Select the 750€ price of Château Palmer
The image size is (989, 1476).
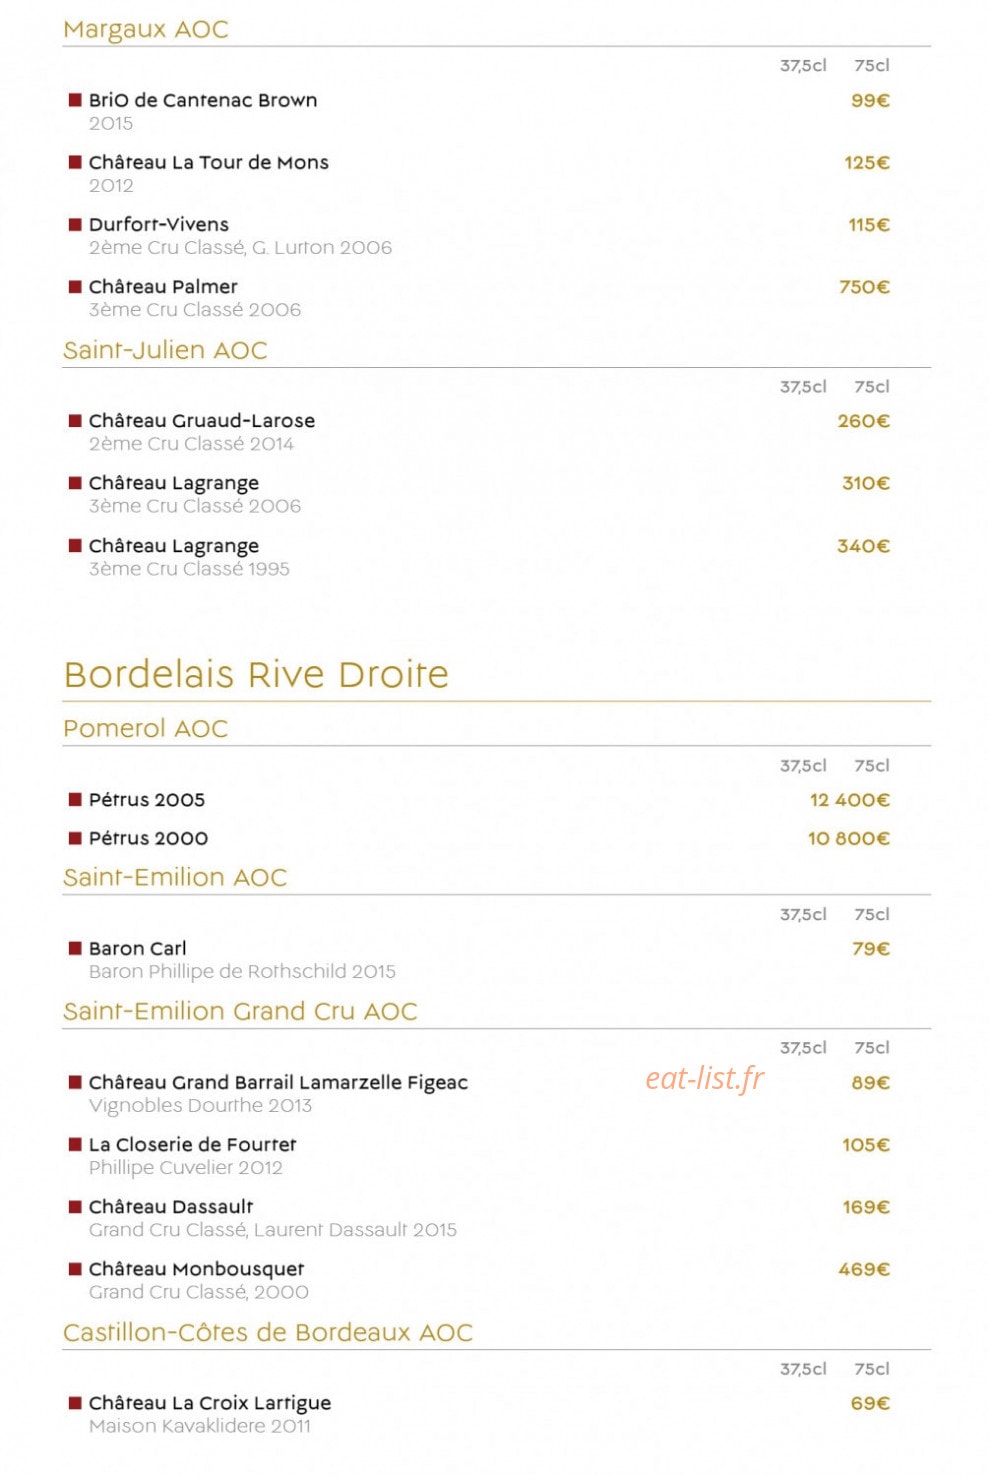[864, 287]
